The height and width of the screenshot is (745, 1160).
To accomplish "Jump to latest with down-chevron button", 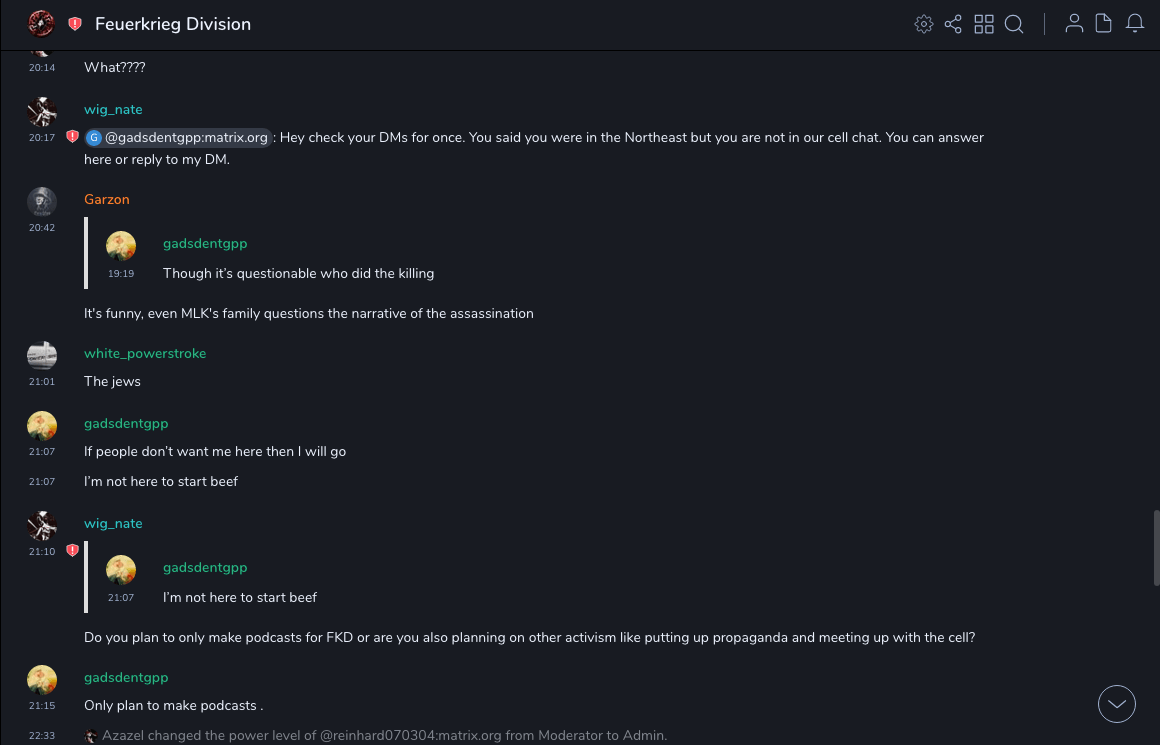I will tap(1117, 704).
